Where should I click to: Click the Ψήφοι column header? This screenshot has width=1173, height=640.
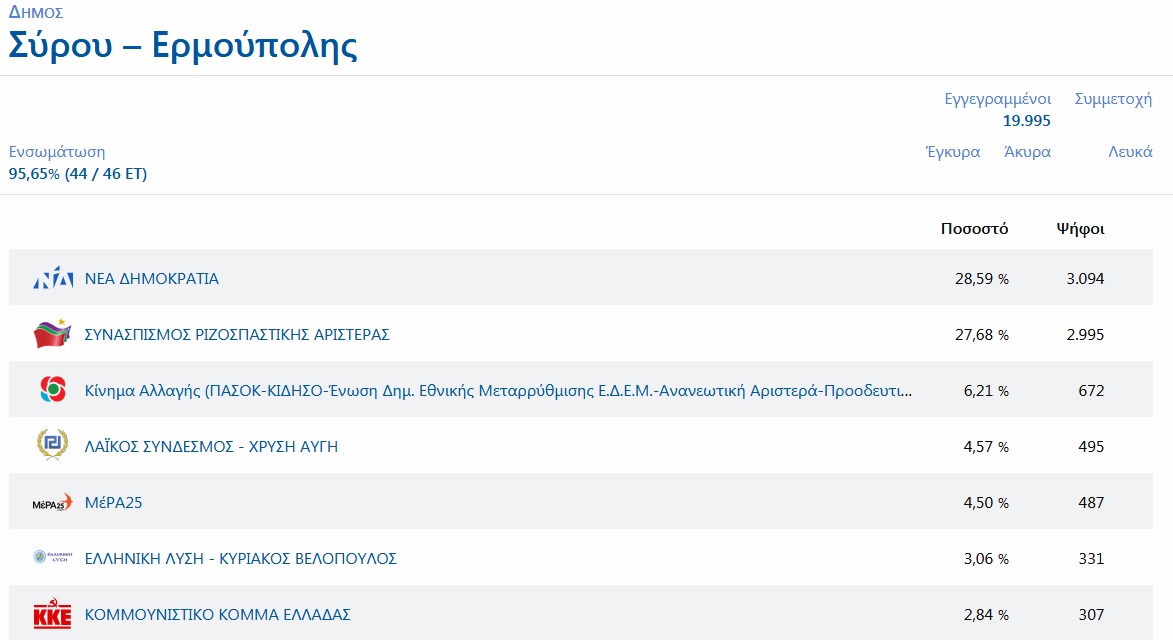coord(1080,229)
